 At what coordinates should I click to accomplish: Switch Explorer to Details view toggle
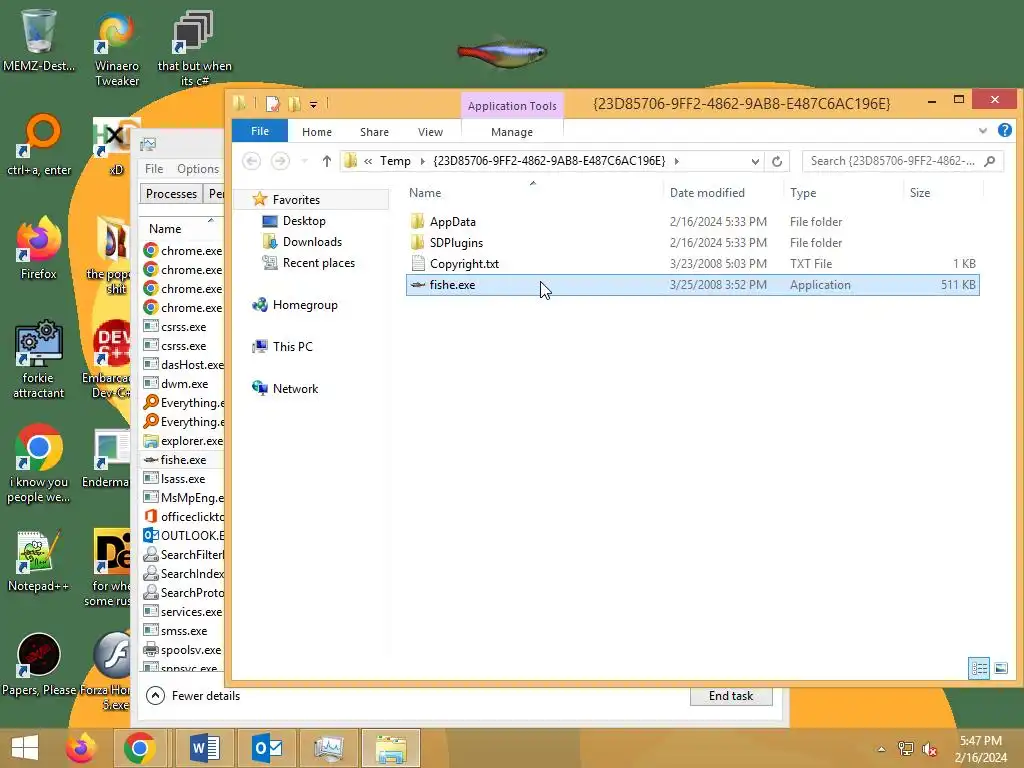[x=978, y=668]
